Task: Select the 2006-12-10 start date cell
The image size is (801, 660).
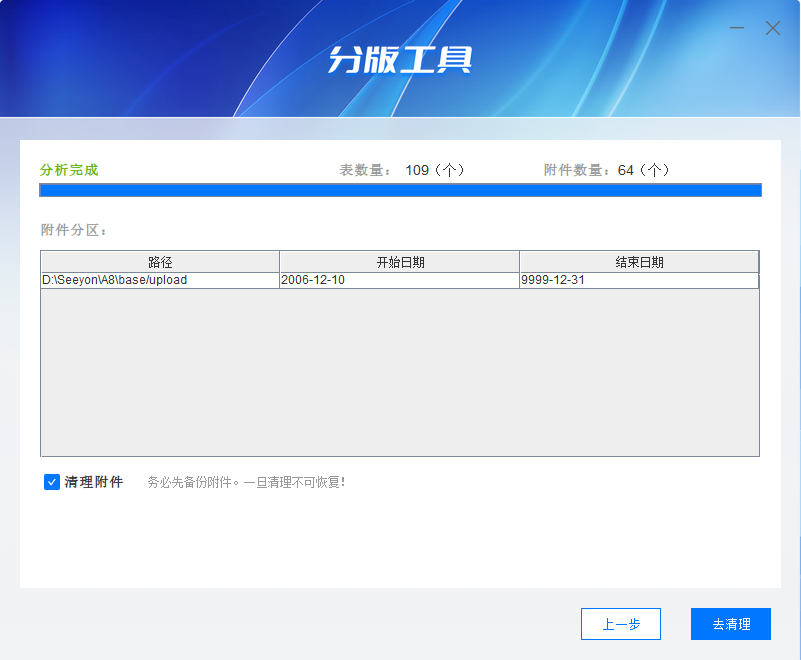Action: coord(400,281)
